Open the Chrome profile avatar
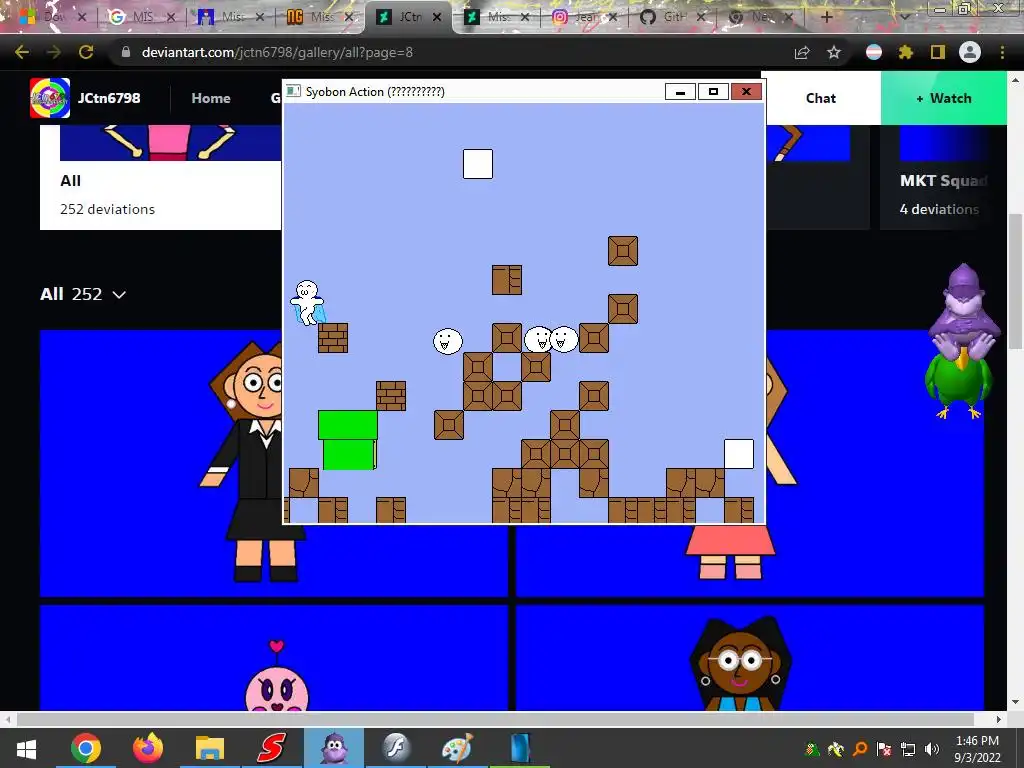 [x=970, y=52]
